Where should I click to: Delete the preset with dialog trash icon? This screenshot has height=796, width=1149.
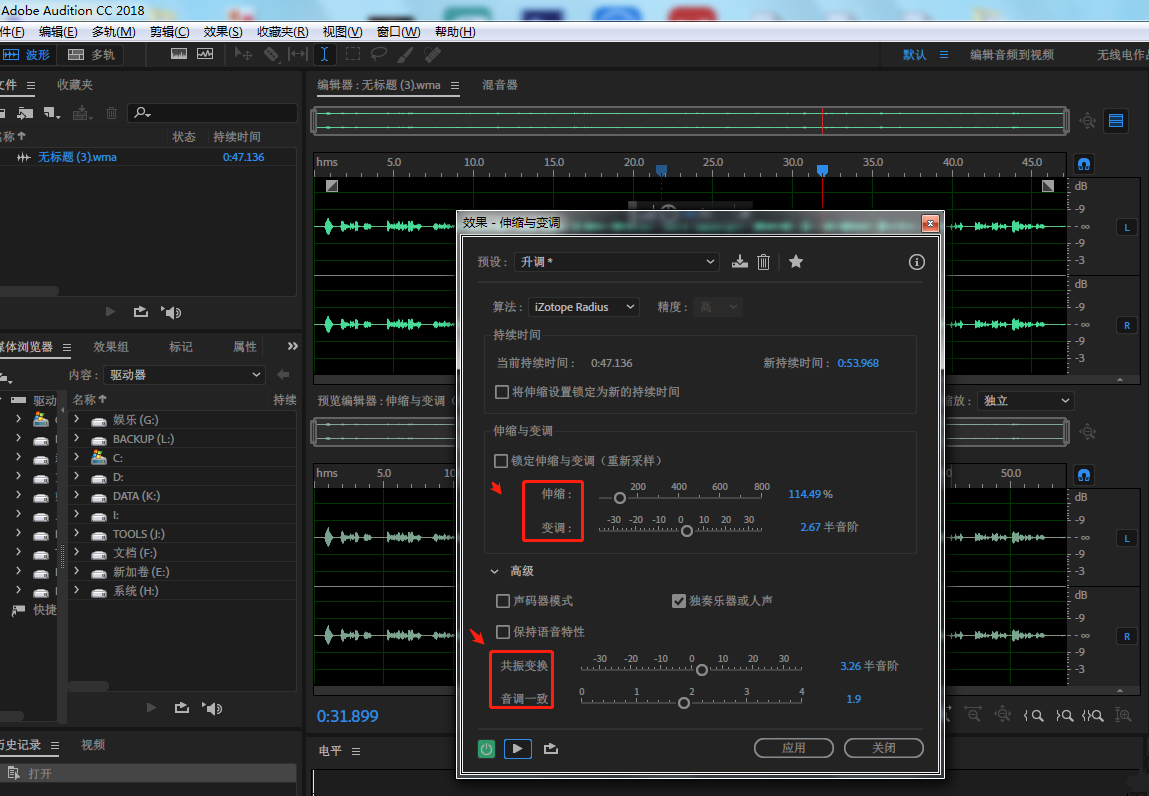[764, 262]
